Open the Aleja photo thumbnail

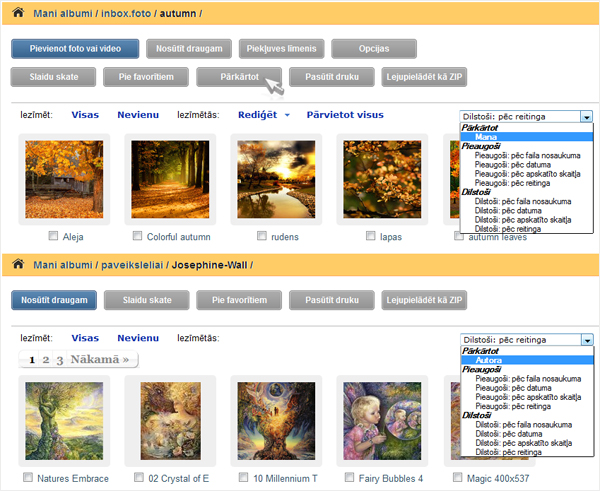click(64, 179)
